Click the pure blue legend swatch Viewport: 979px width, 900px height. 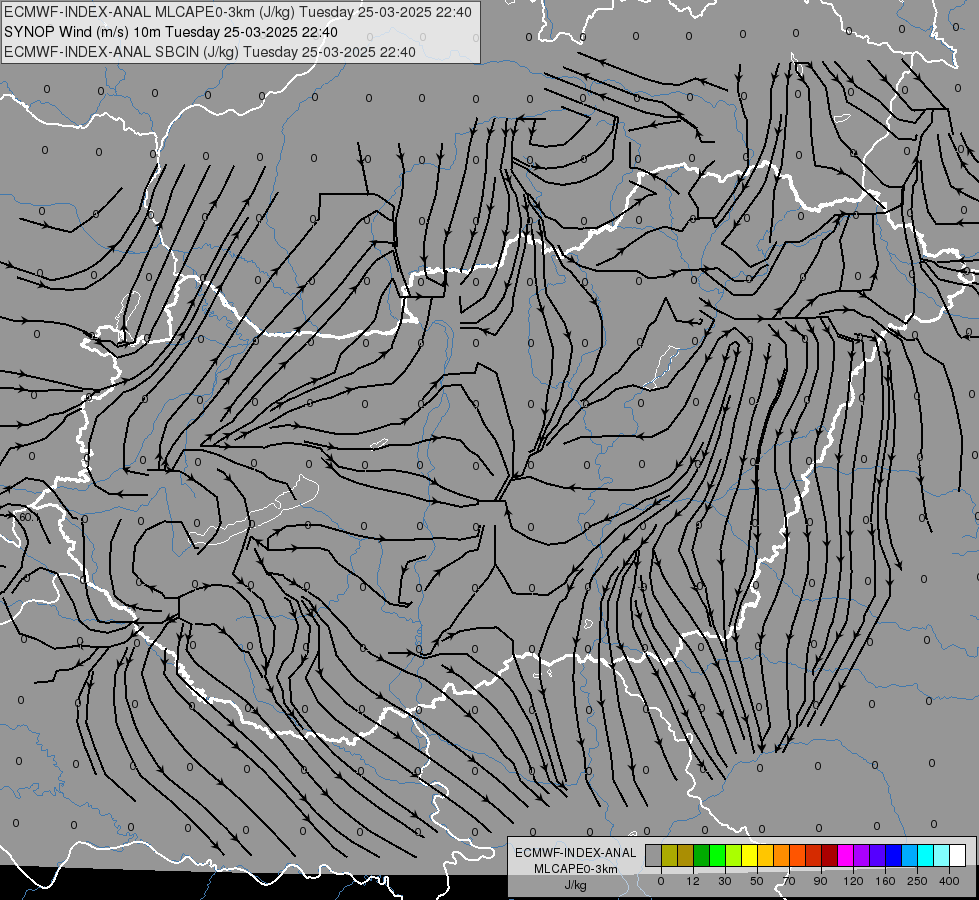[x=893, y=855]
